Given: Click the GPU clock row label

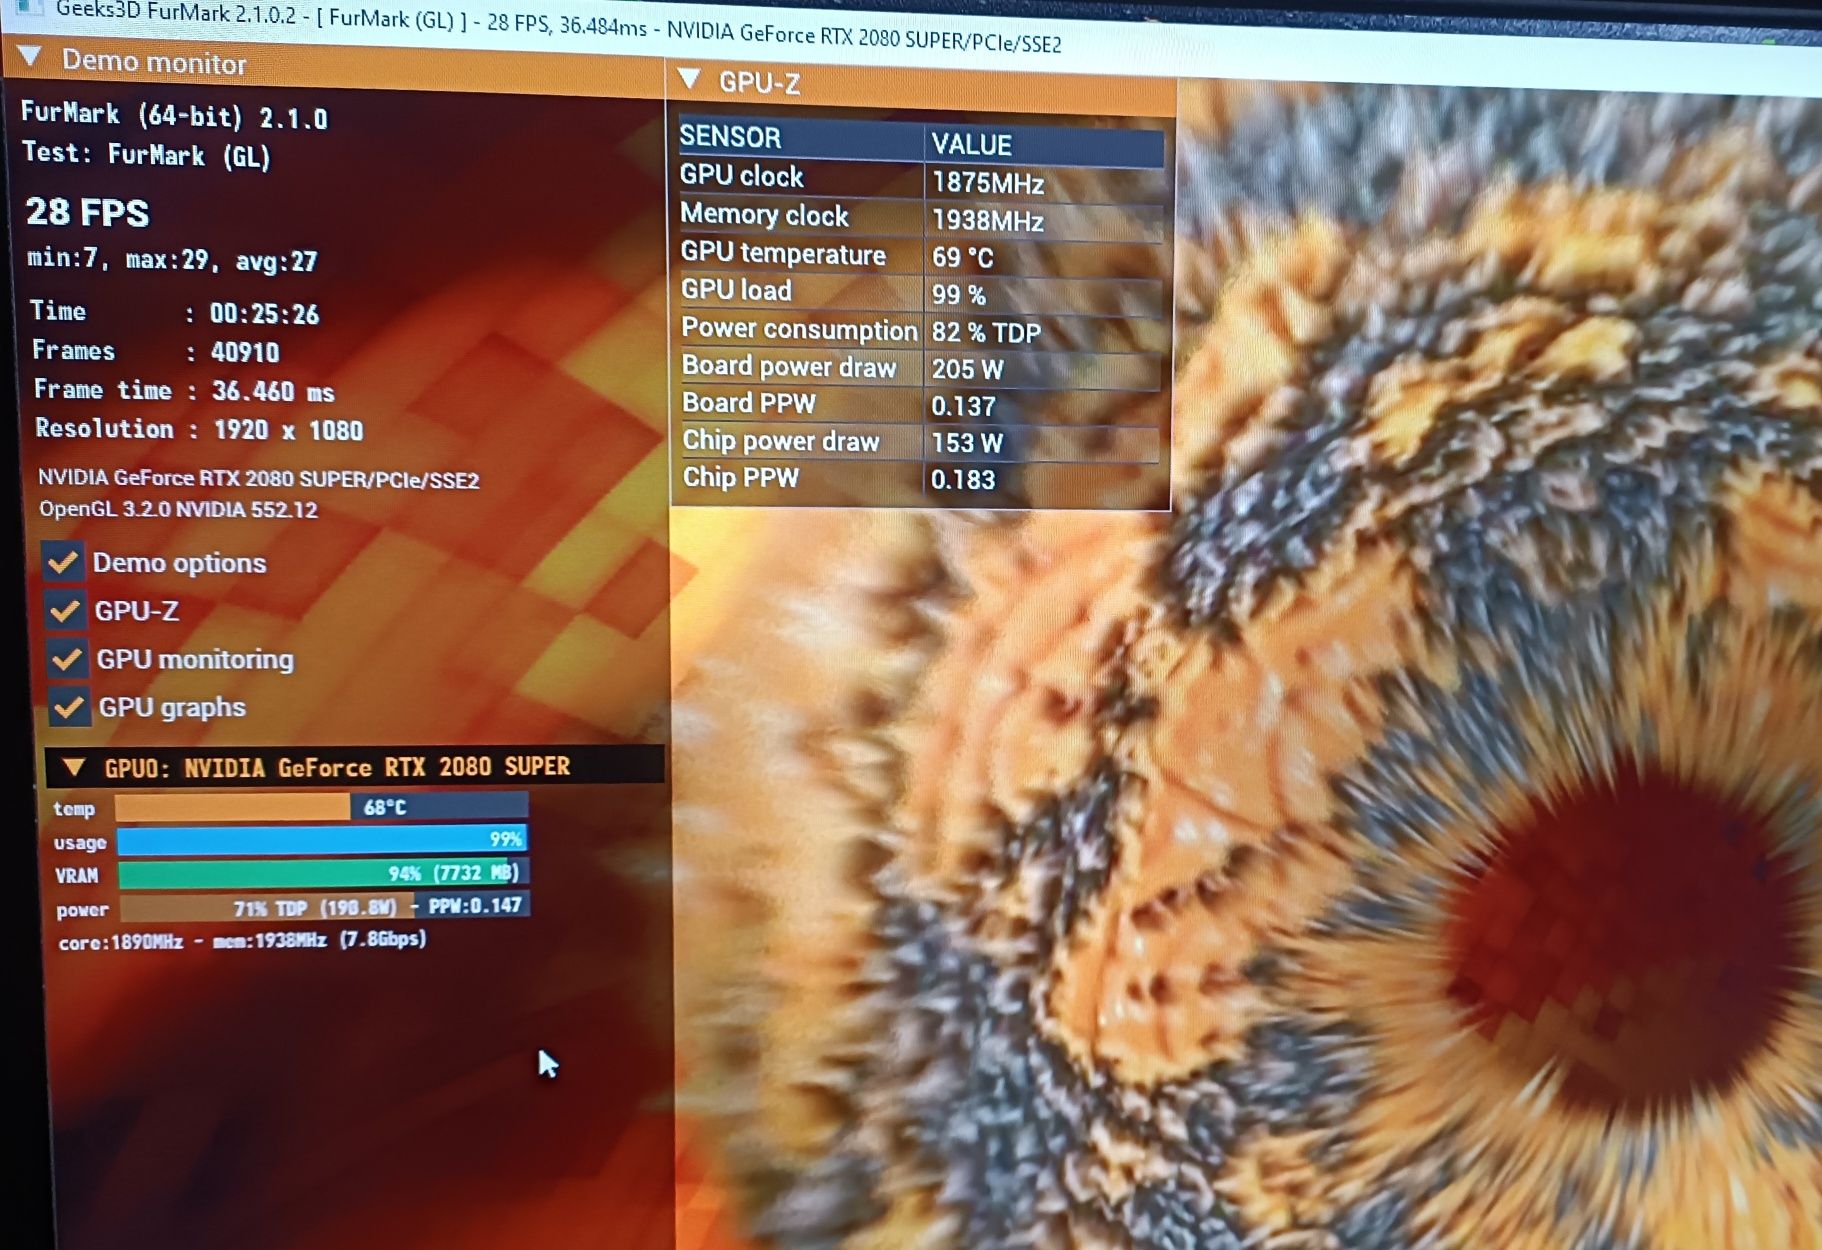Looking at the screenshot, I should click(x=742, y=176).
